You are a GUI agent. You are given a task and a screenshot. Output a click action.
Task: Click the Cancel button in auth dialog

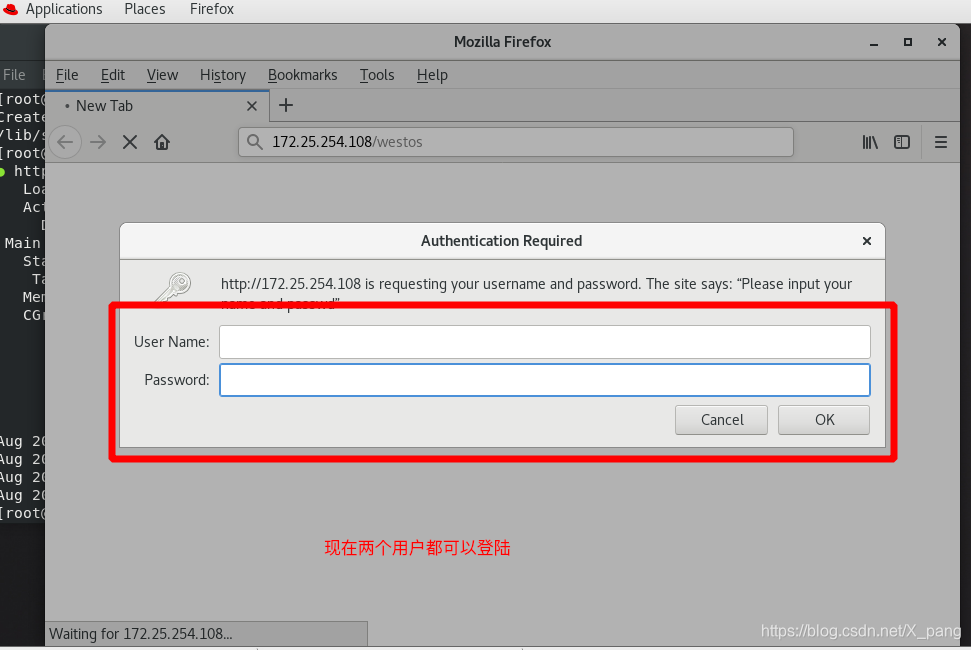721,420
